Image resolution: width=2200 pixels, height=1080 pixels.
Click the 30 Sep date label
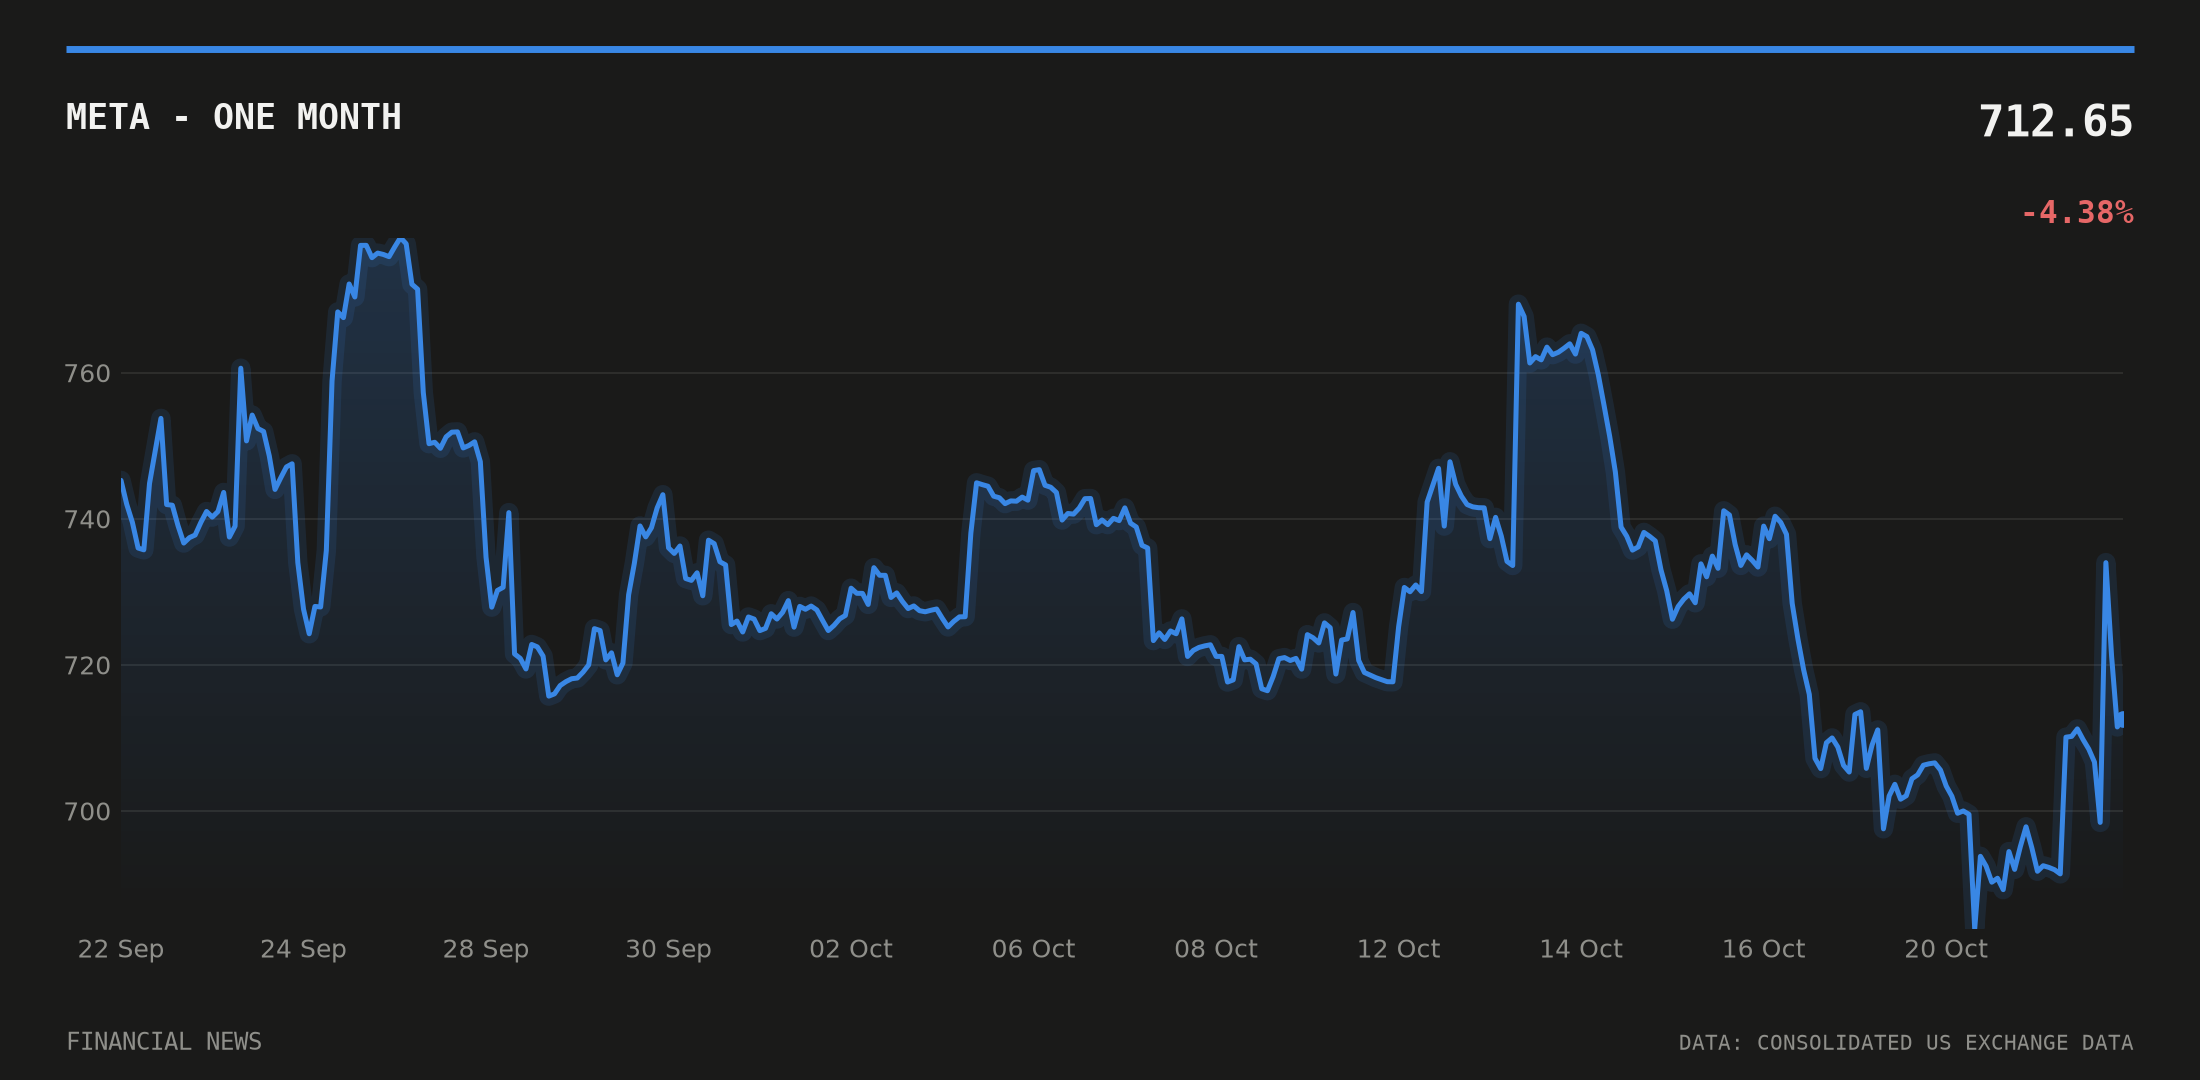coord(668,949)
